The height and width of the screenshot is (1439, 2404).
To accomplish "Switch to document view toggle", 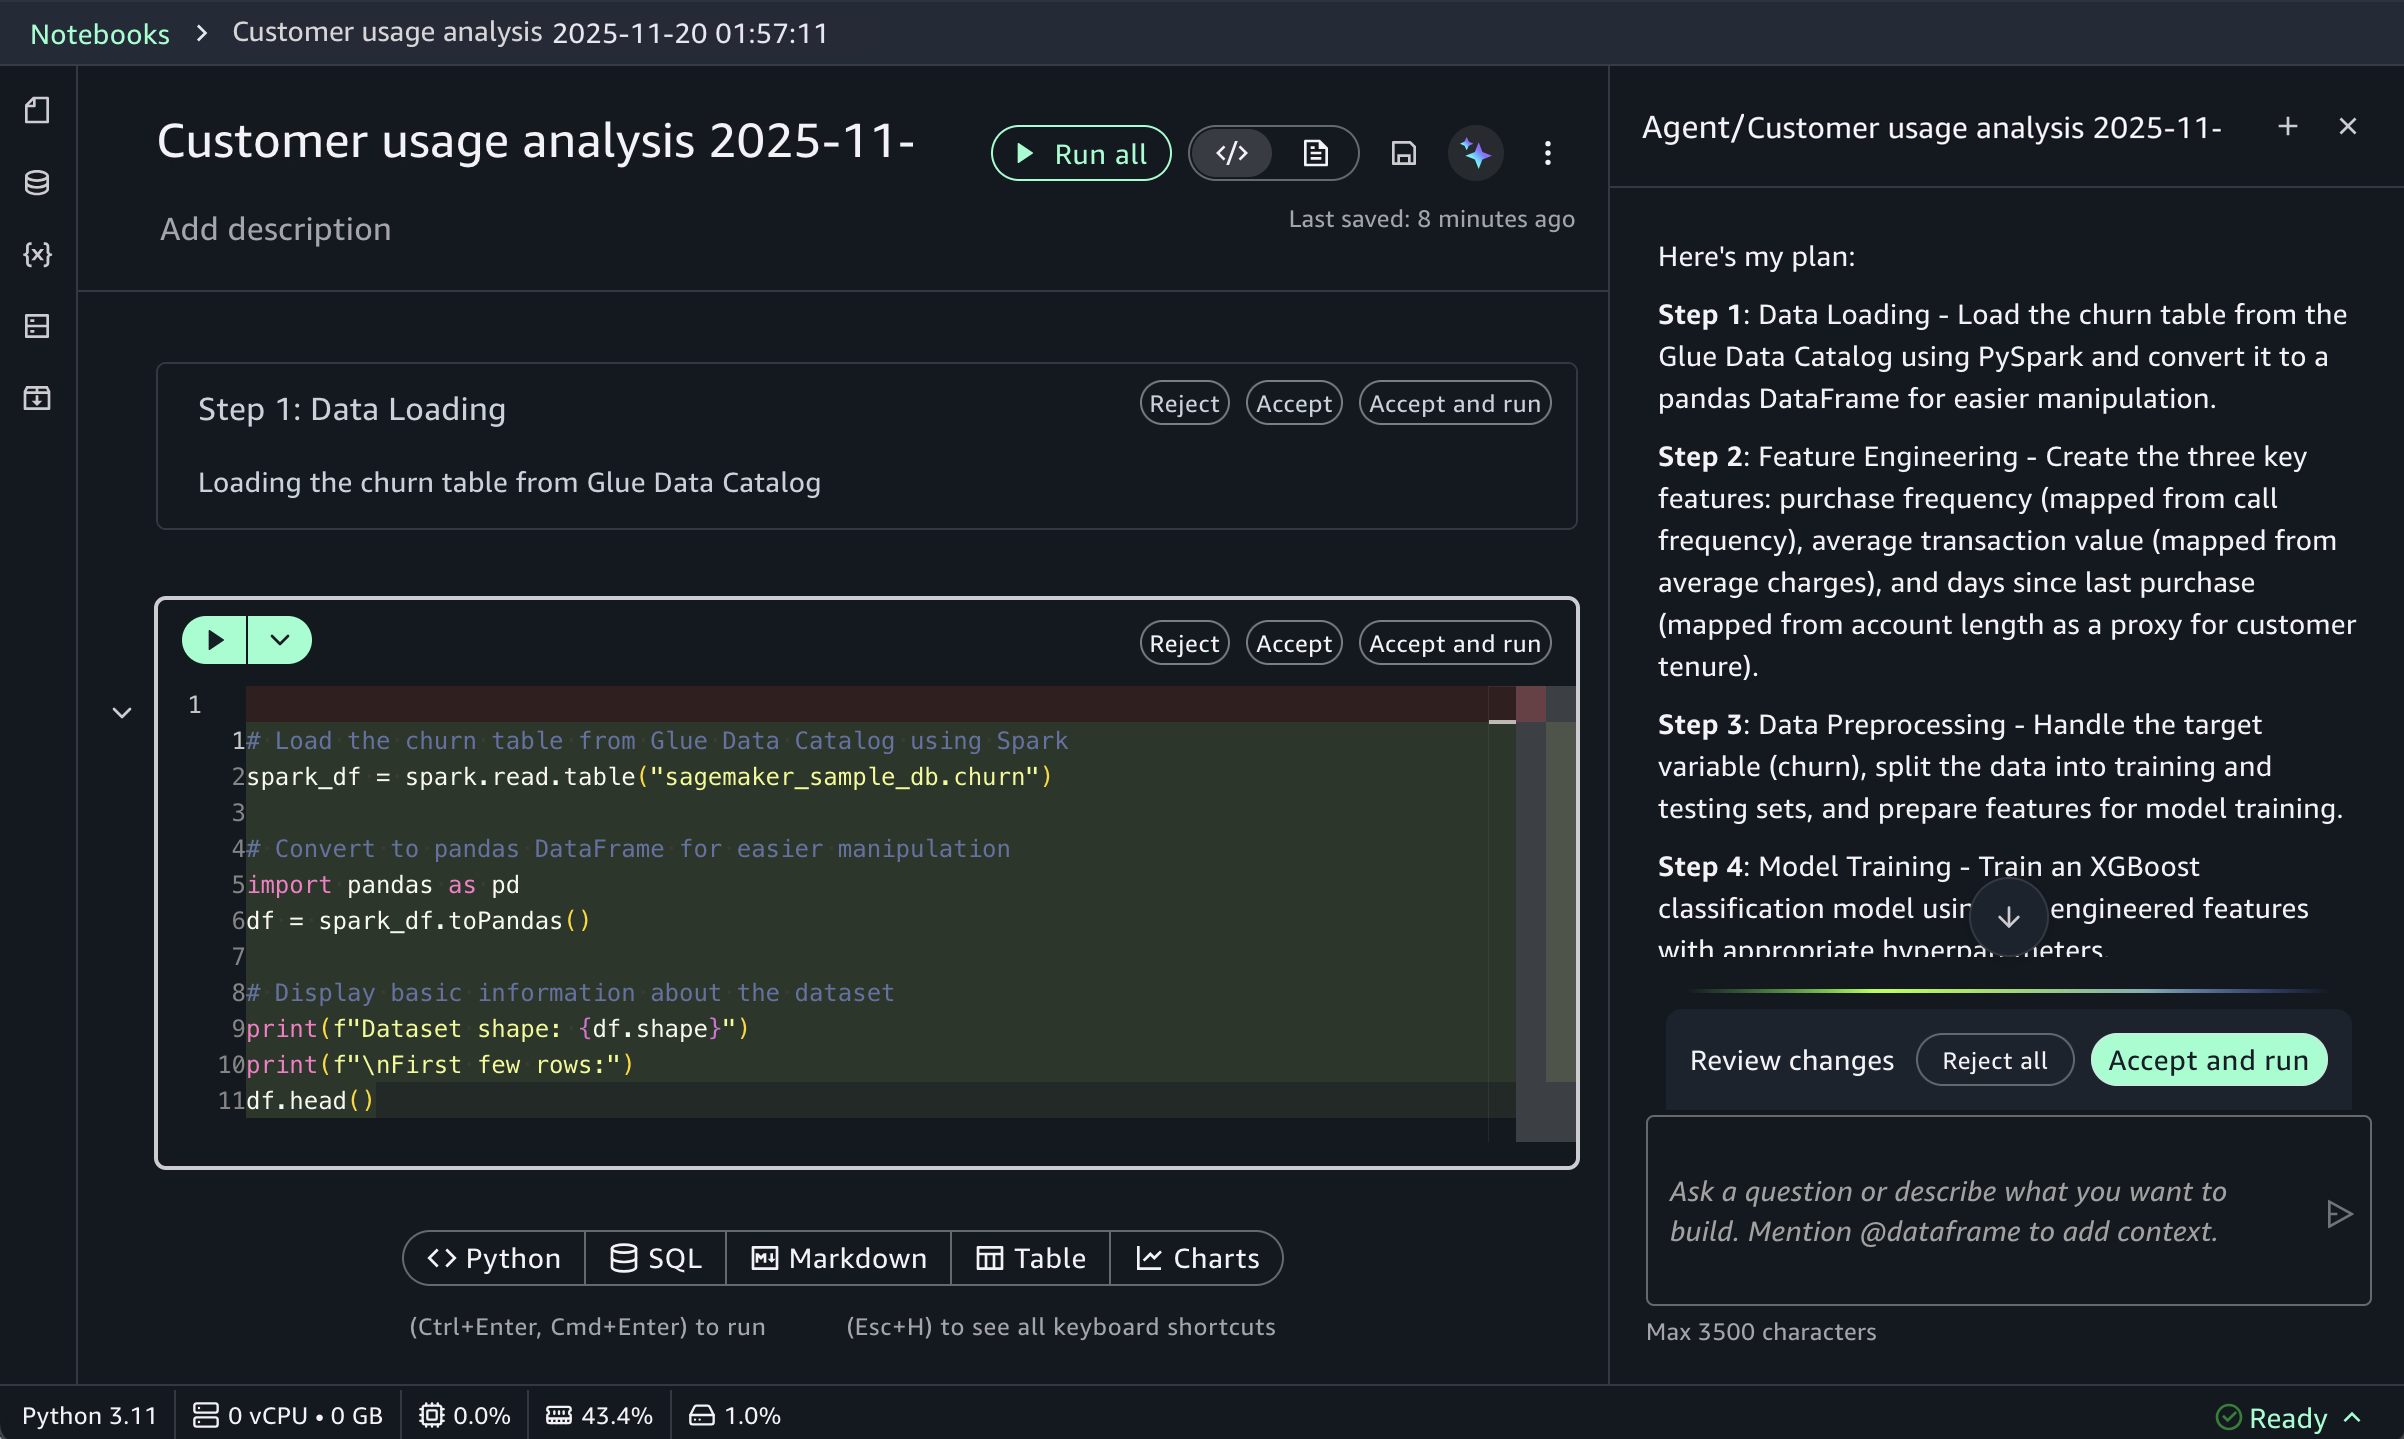I will click(1315, 153).
